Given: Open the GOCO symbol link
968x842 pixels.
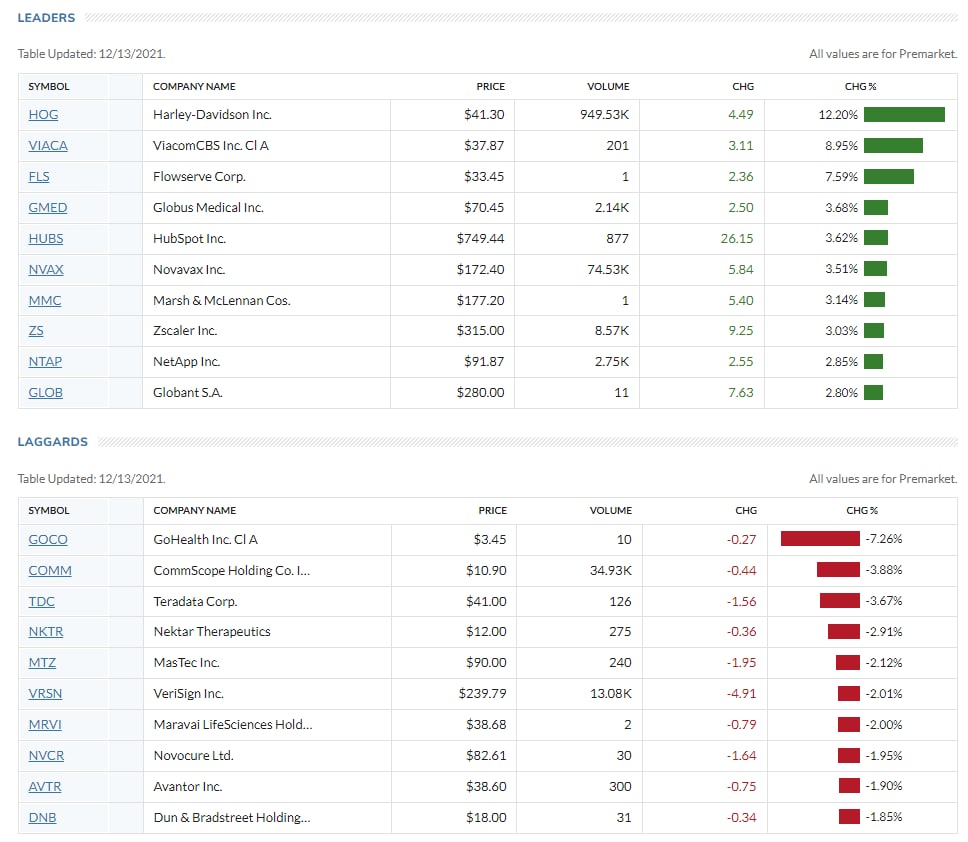Looking at the screenshot, I should (x=48, y=540).
